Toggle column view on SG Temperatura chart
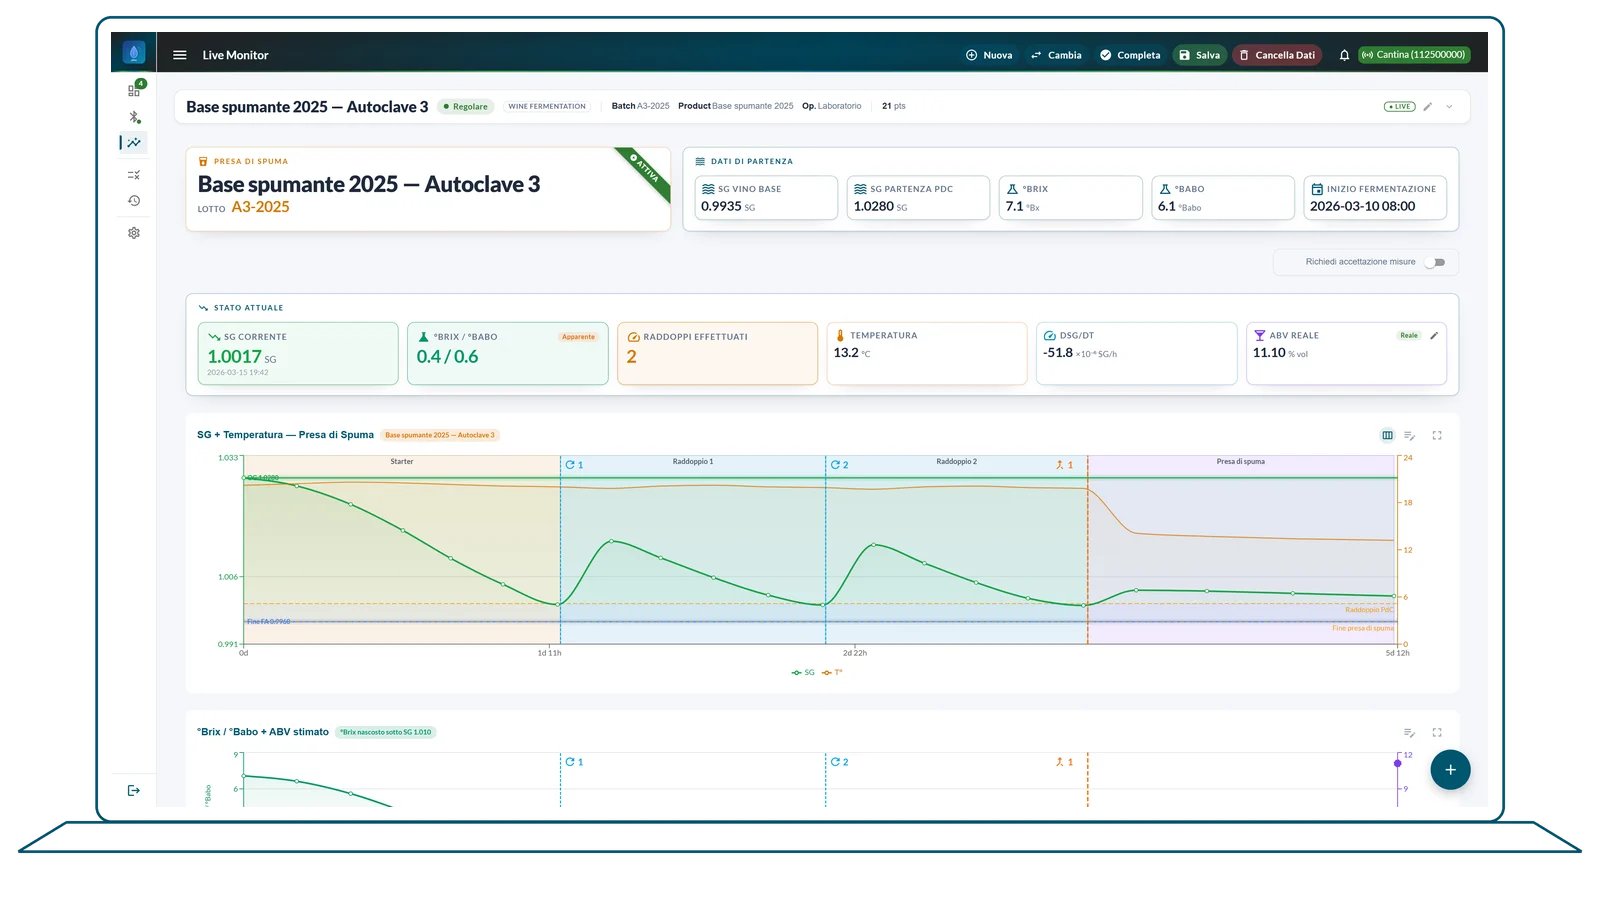The width and height of the screenshot is (1600, 901). pyautogui.click(x=1387, y=435)
